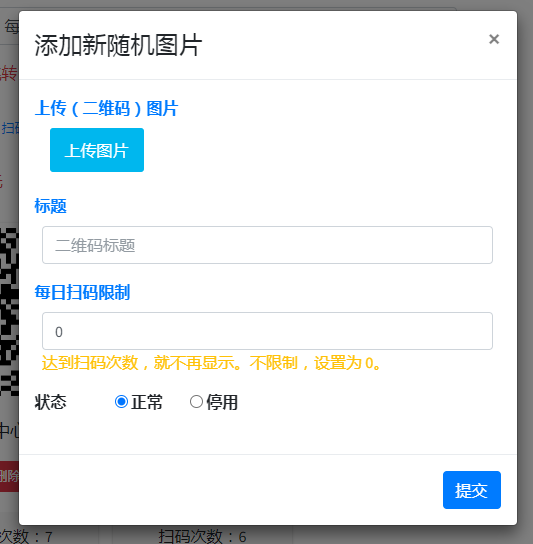The width and height of the screenshot is (533, 544).
Task: Click the 上传图片 upload button
Action: click(x=97, y=150)
